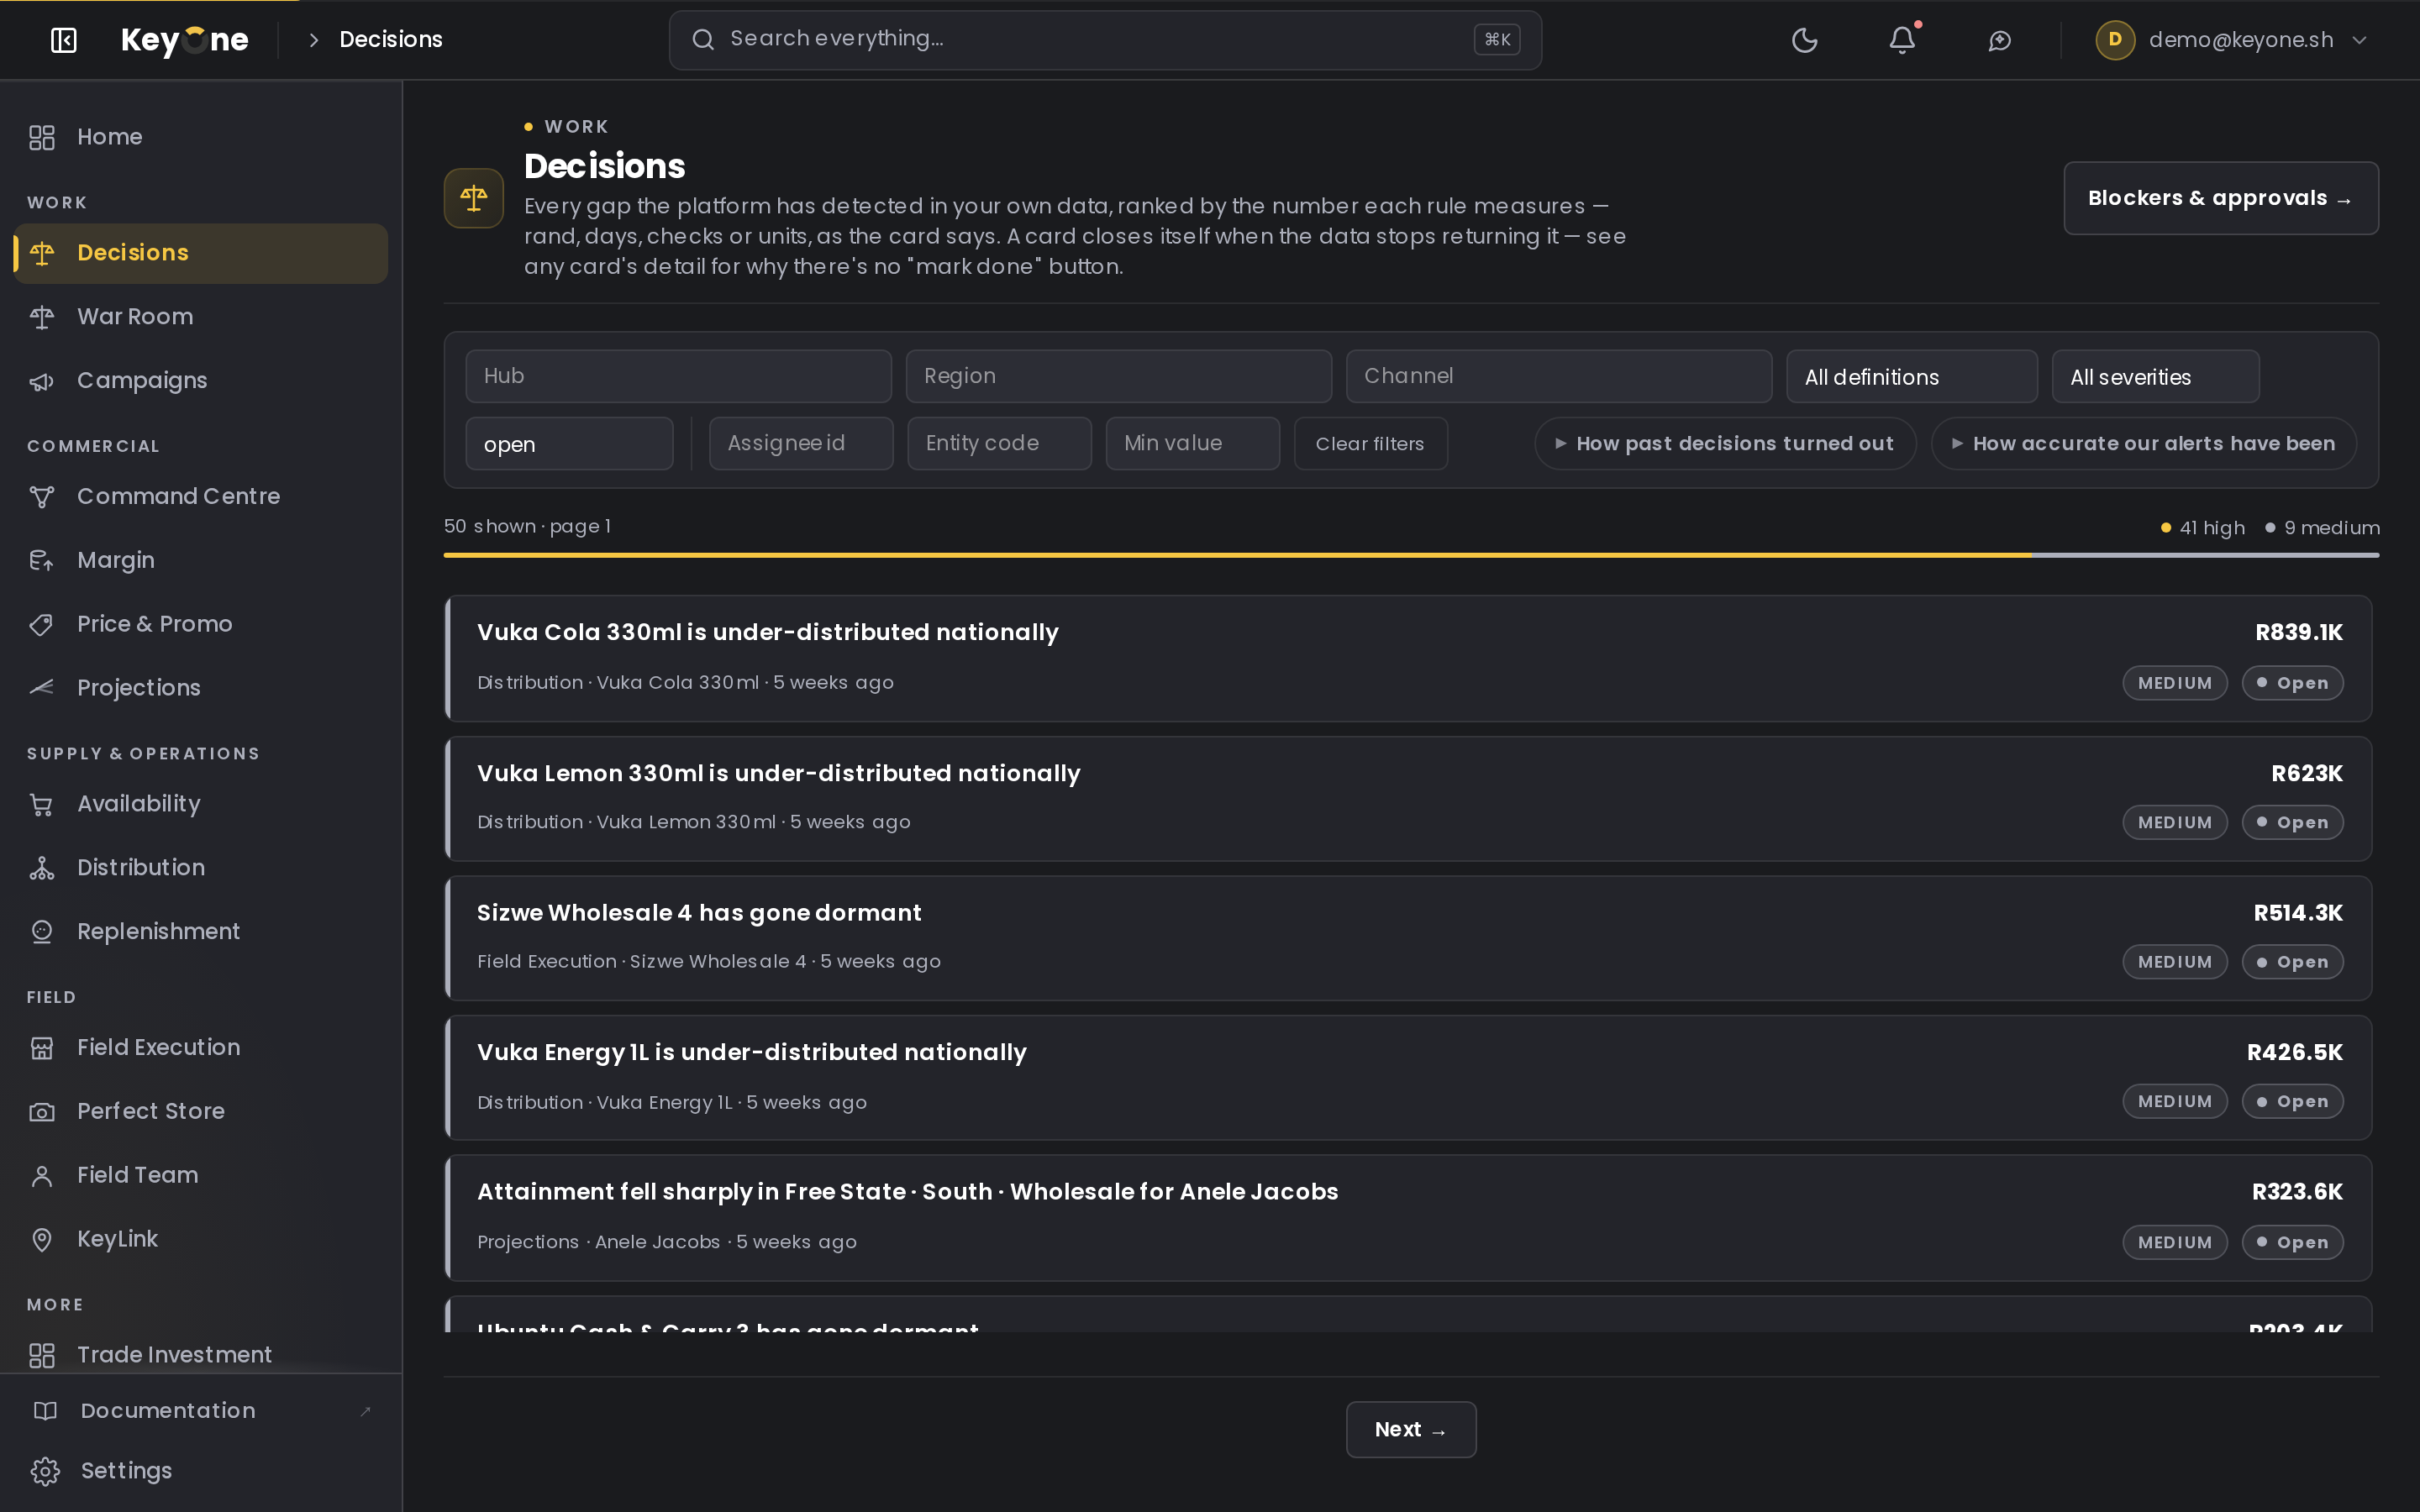
Task: Click the Settings gear icon
Action: 45,1471
